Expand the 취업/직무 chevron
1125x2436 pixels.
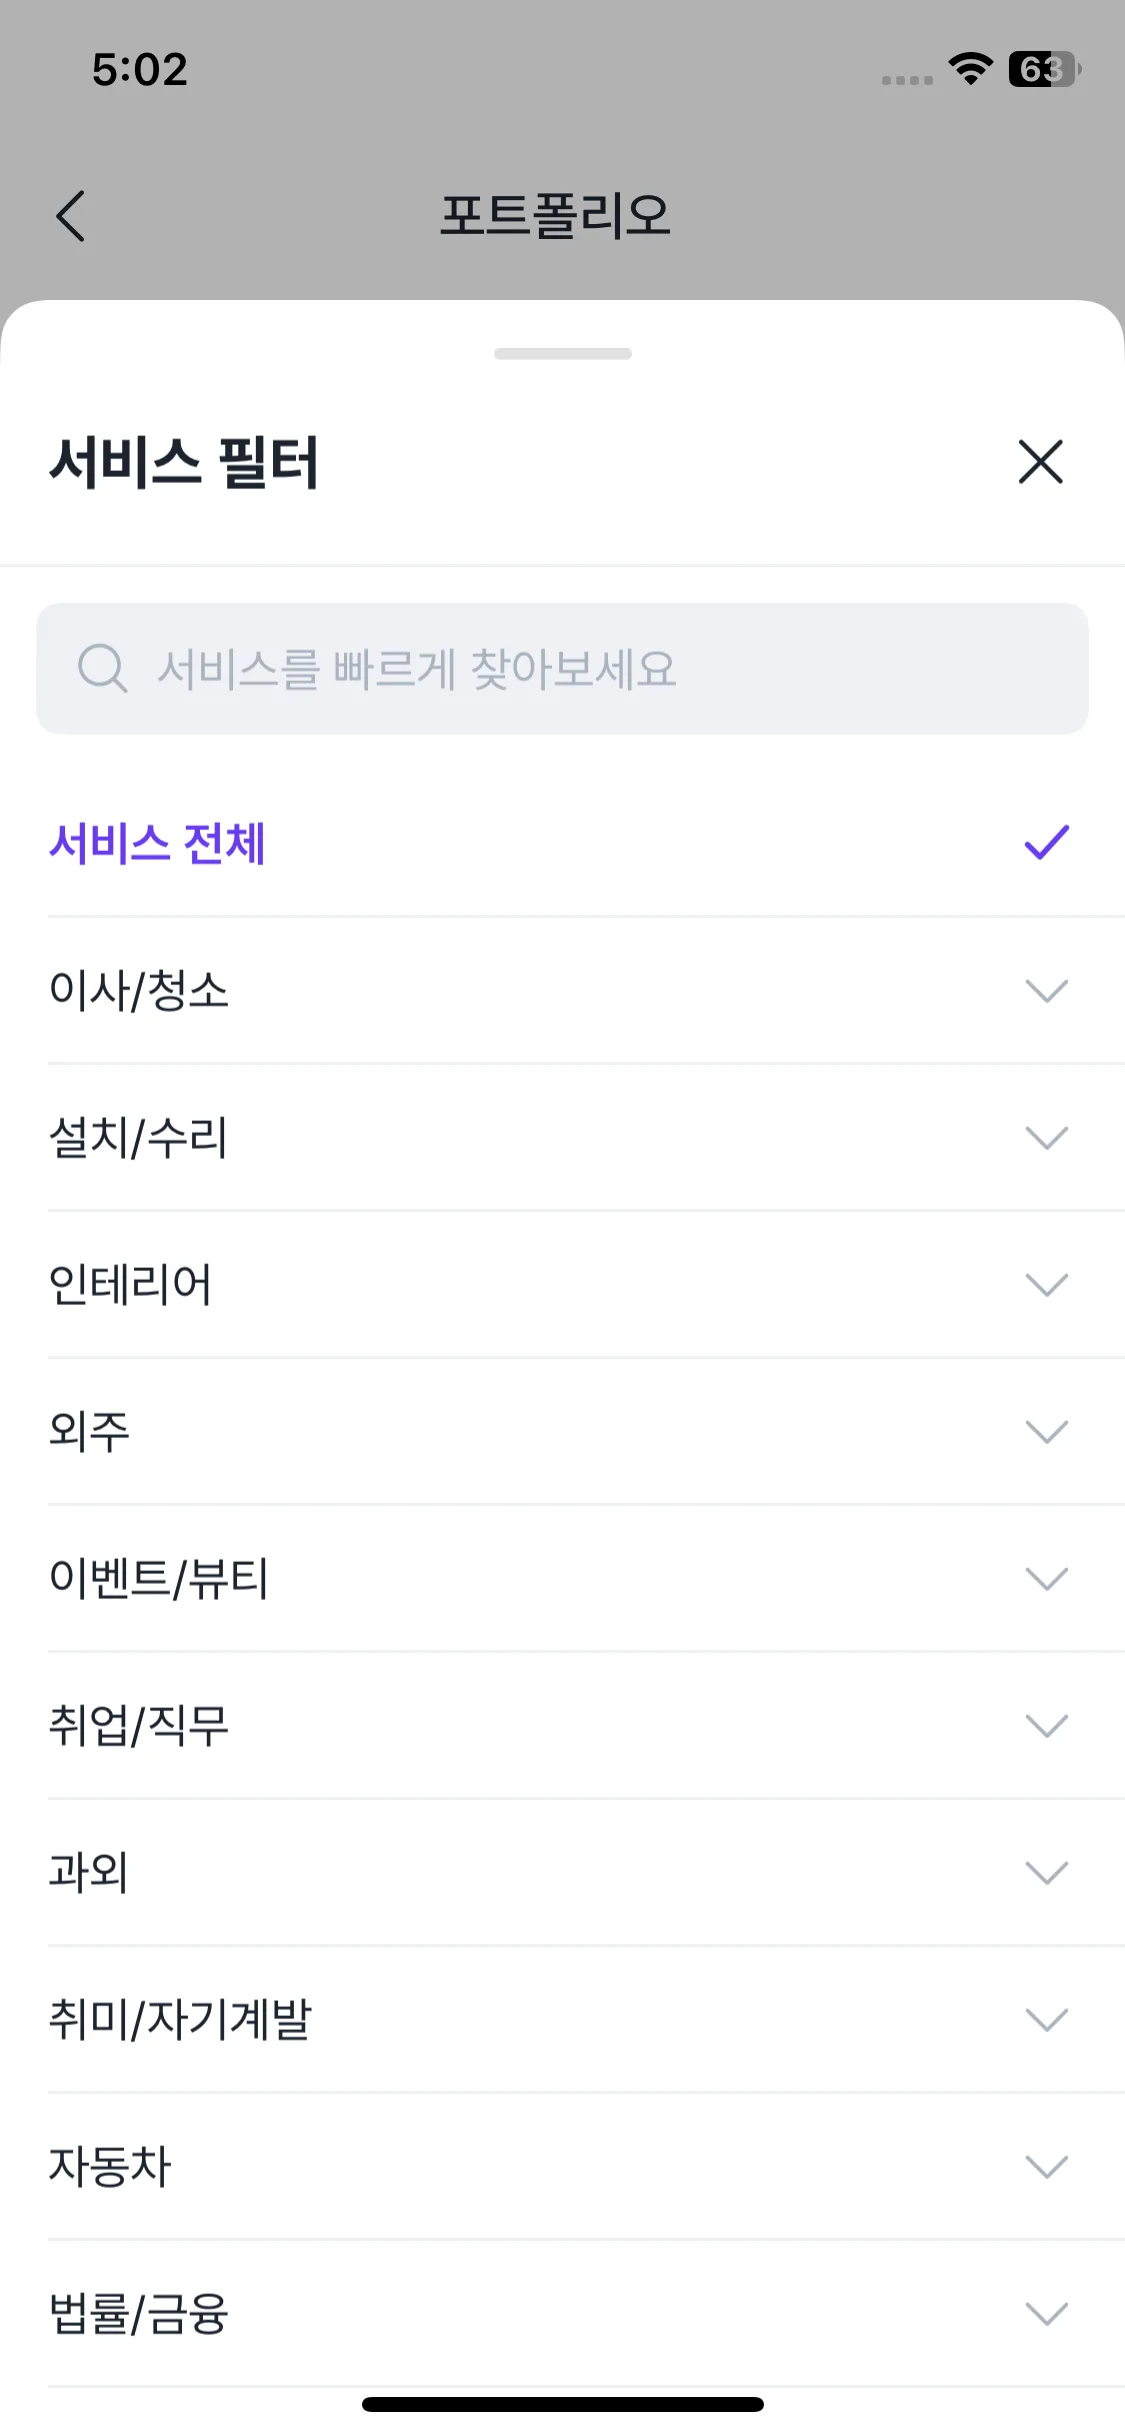1046,1725
